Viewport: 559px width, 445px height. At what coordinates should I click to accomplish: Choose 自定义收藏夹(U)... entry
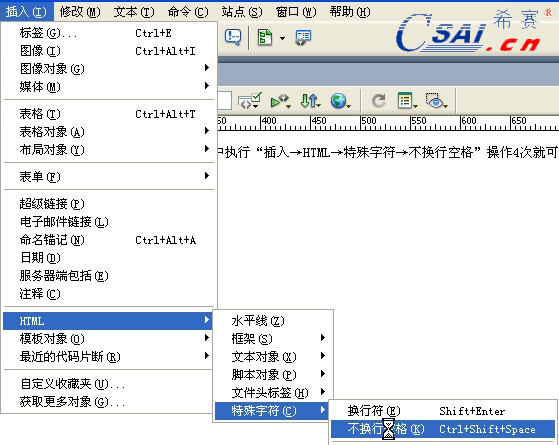(109, 384)
